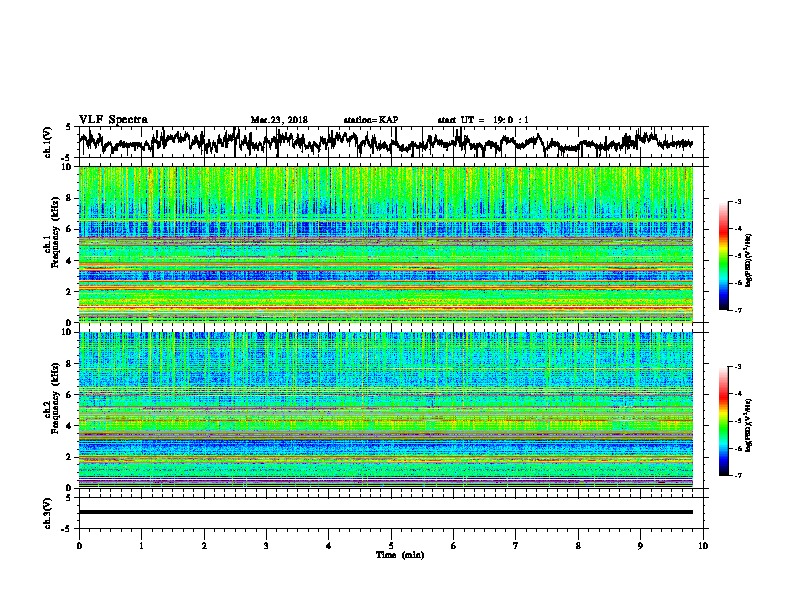Click the ch.2 spectrogram panel
The height and width of the screenshot is (612, 792).
pyautogui.click(x=385, y=410)
